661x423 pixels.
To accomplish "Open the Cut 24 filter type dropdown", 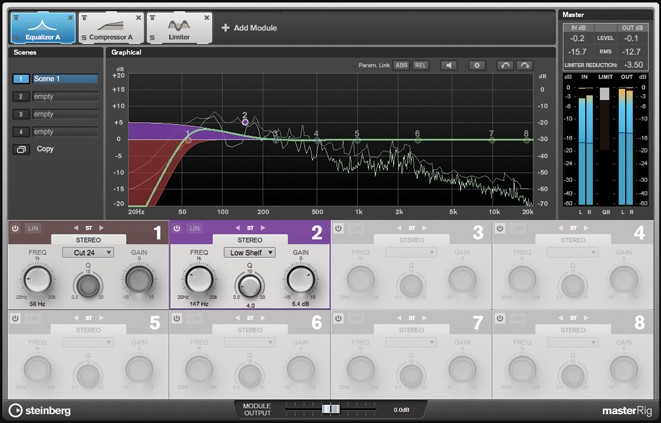I will point(88,253).
